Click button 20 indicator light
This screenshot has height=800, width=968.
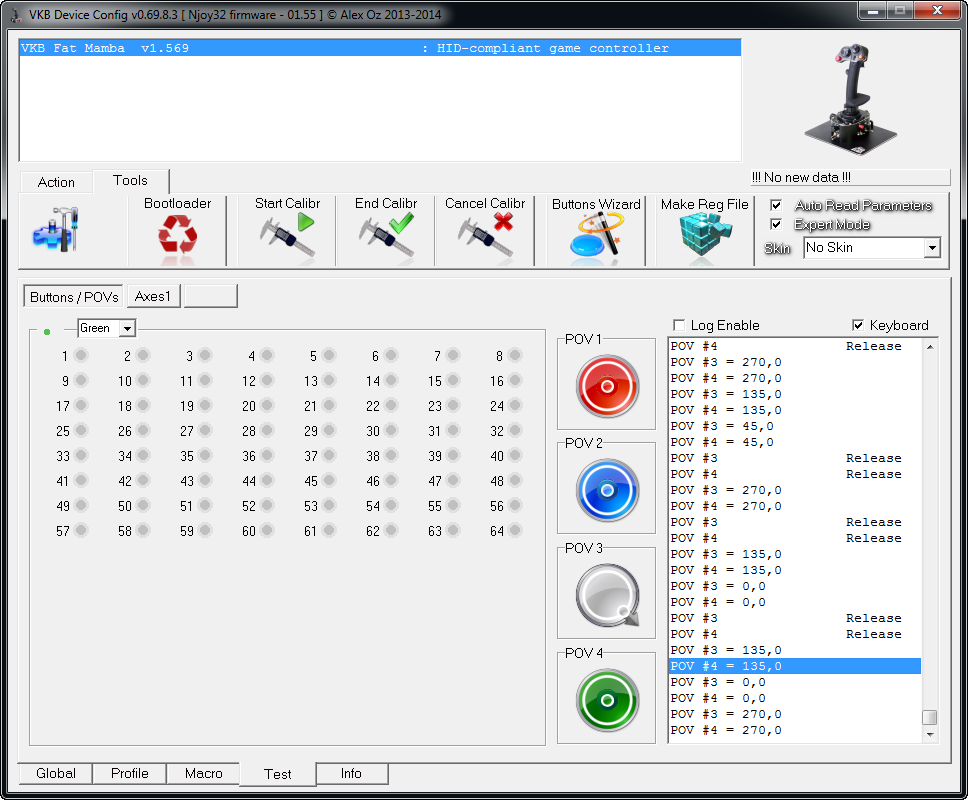coord(267,406)
